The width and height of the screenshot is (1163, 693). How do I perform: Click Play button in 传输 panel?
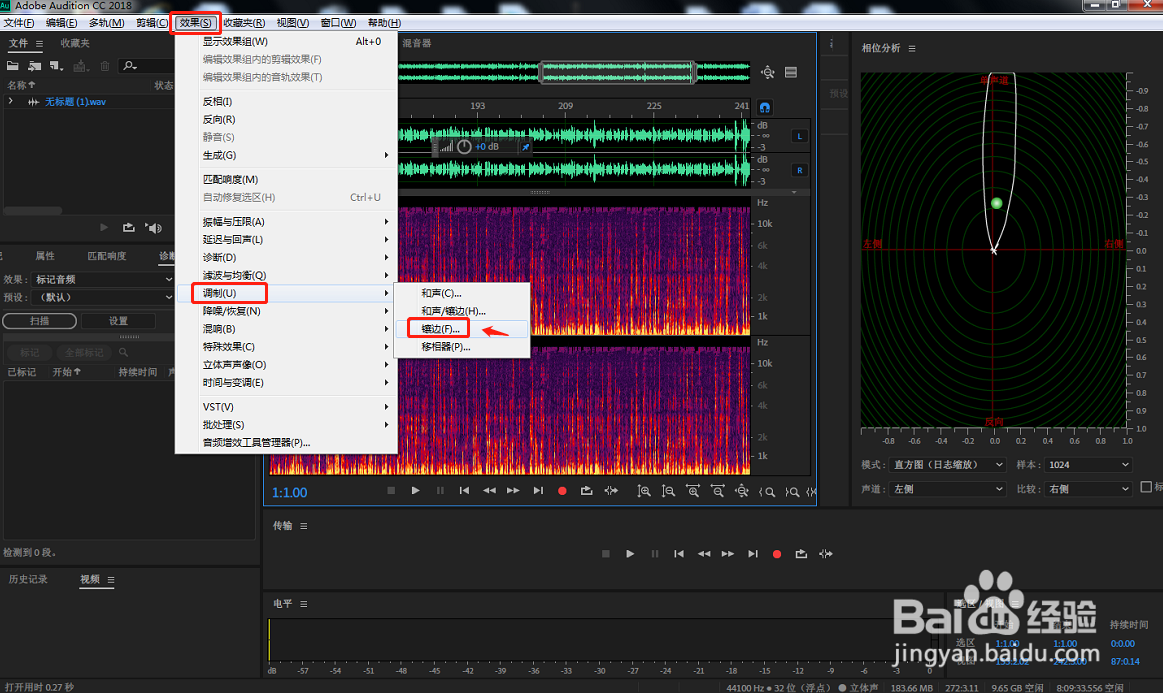coord(630,554)
